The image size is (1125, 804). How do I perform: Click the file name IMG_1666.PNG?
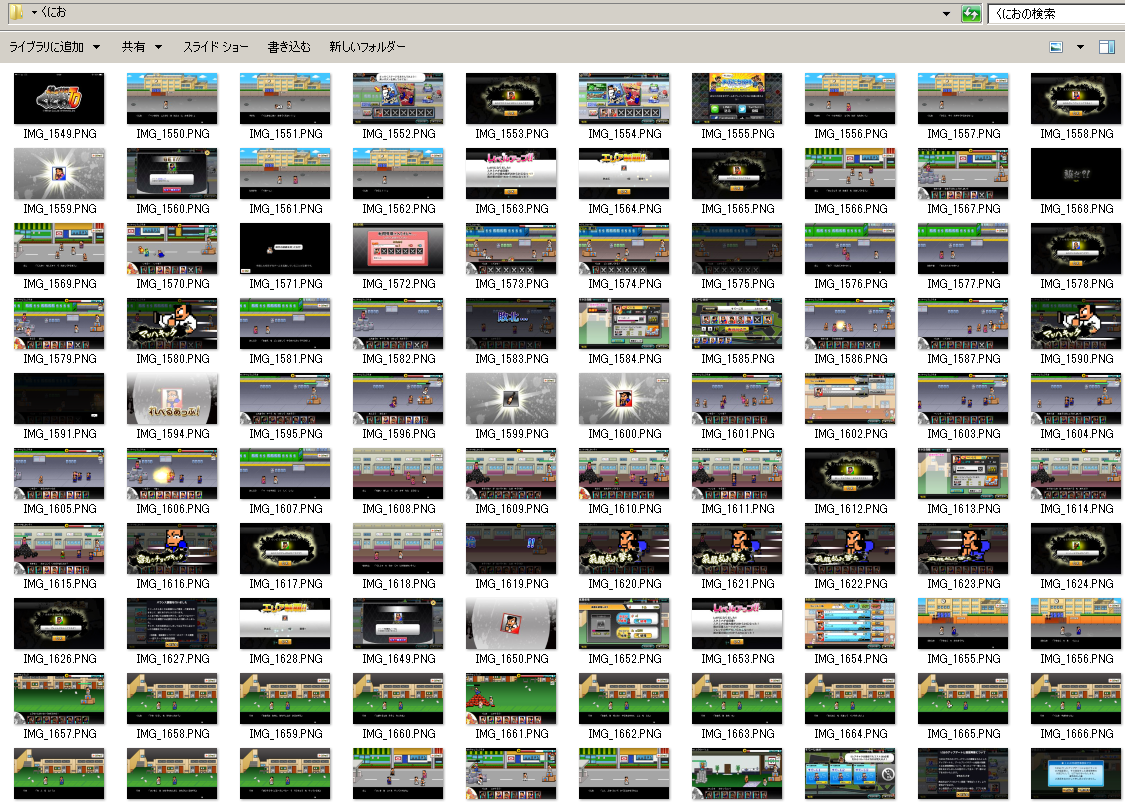tap(1077, 734)
